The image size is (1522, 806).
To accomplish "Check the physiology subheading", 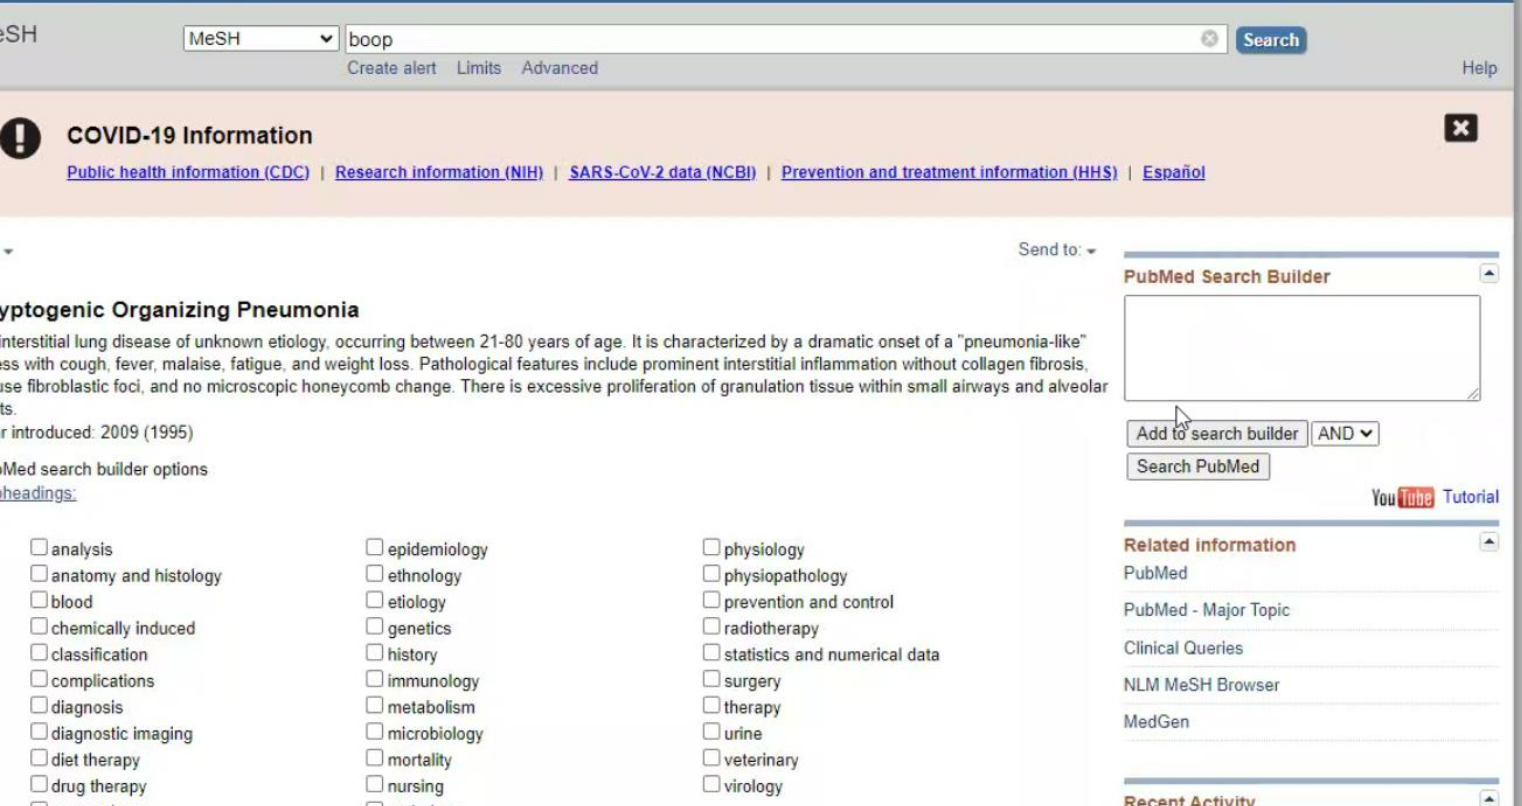I will point(711,547).
